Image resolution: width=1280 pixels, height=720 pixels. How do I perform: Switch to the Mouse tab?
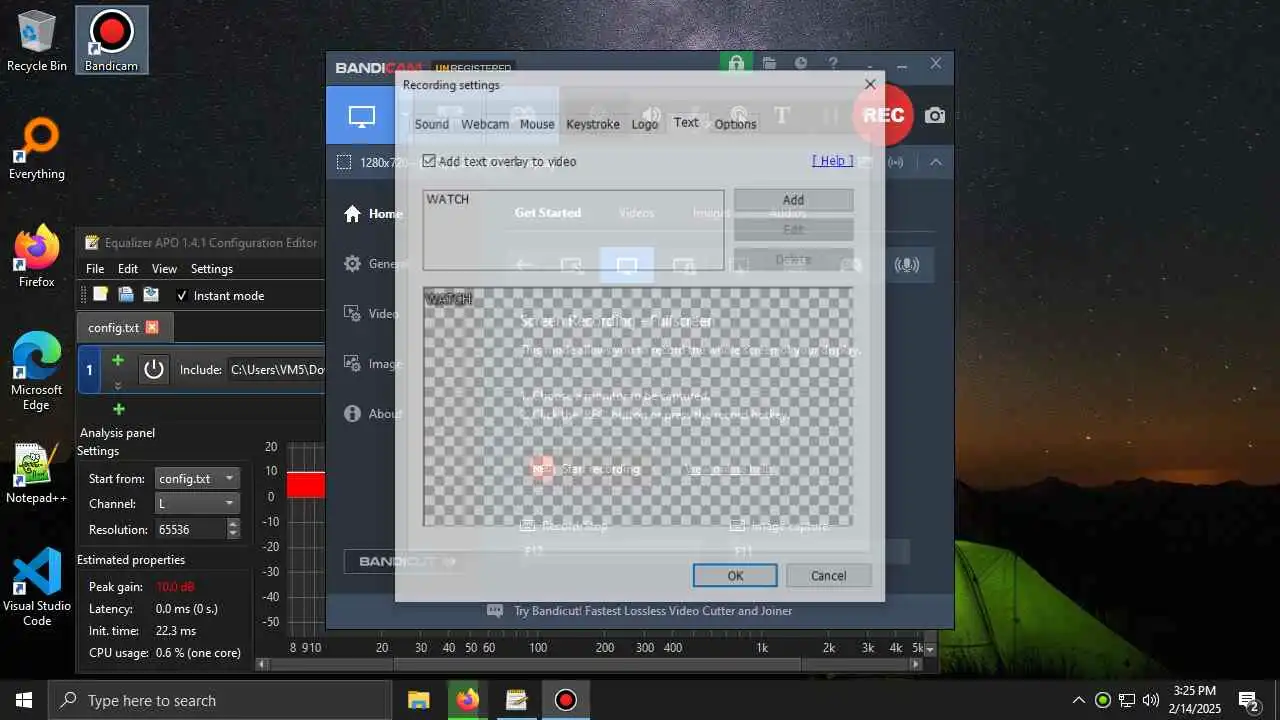pos(537,124)
